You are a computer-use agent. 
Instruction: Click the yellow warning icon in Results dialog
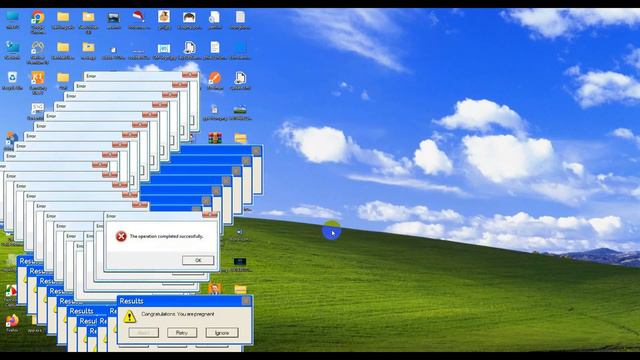pos(130,316)
